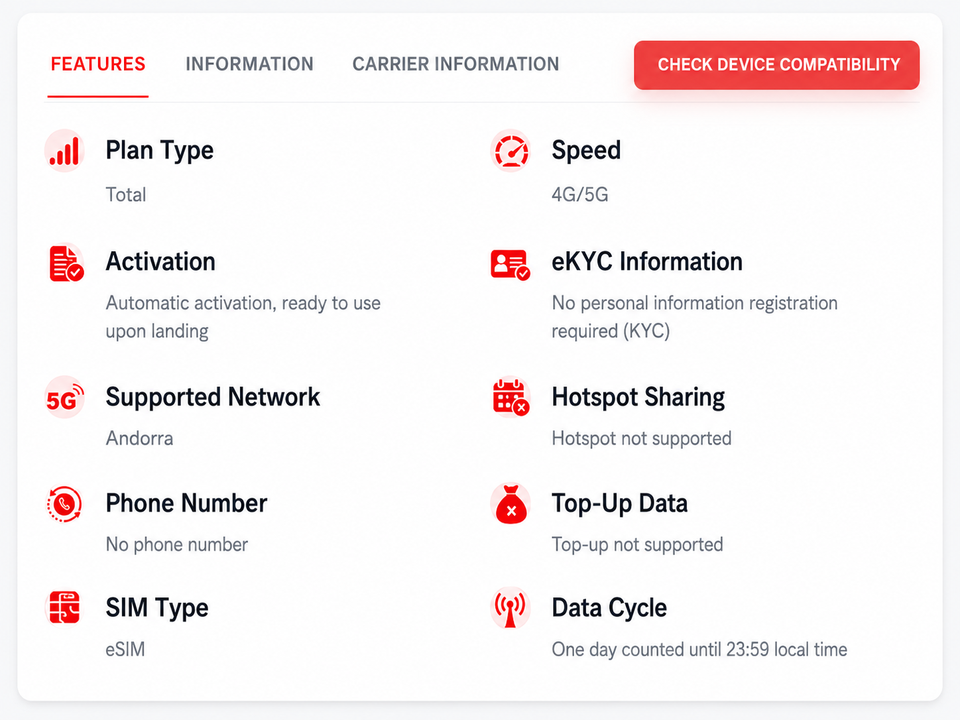Click the Data Cycle antenna icon
Screen dimensions: 960x720
[510, 608]
